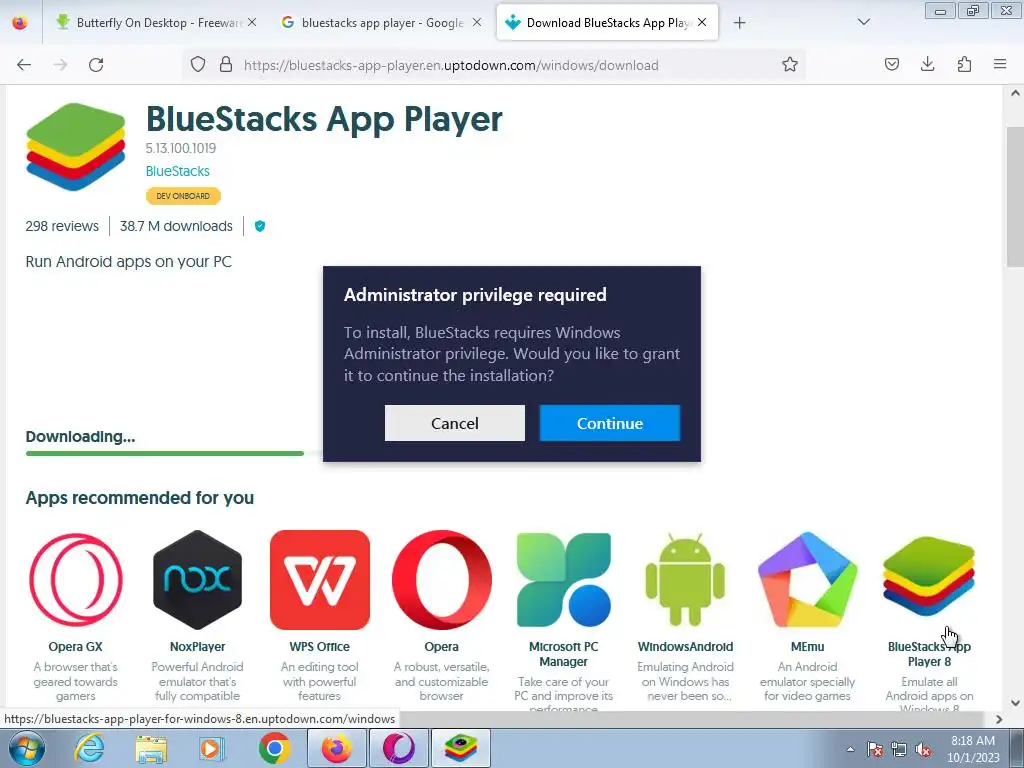Click the vertical scrollbar thumb

tap(1015, 196)
